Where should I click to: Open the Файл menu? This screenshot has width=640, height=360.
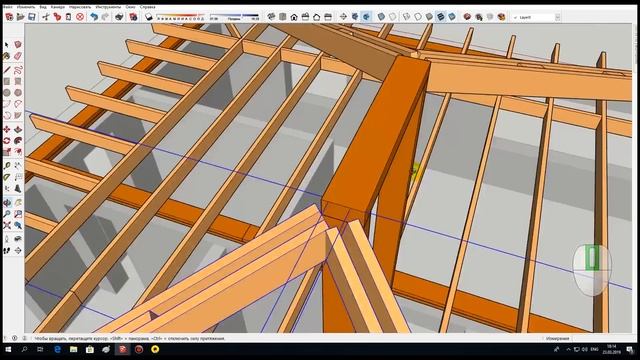pyautogui.click(x=7, y=7)
